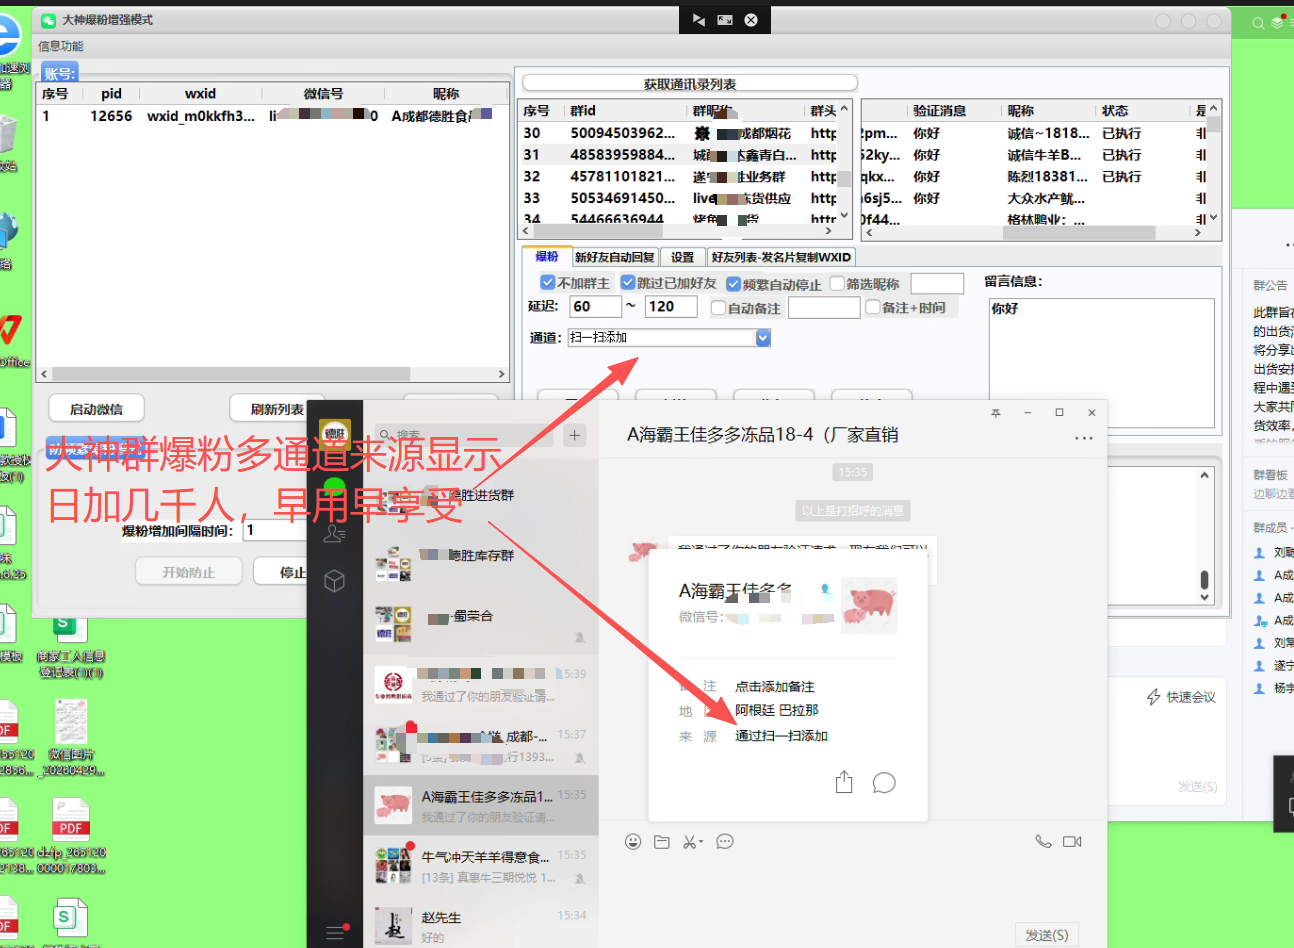Screen dimensions: 1294x948
Task: Click the 启动微信 button
Action: [x=97, y=409]
